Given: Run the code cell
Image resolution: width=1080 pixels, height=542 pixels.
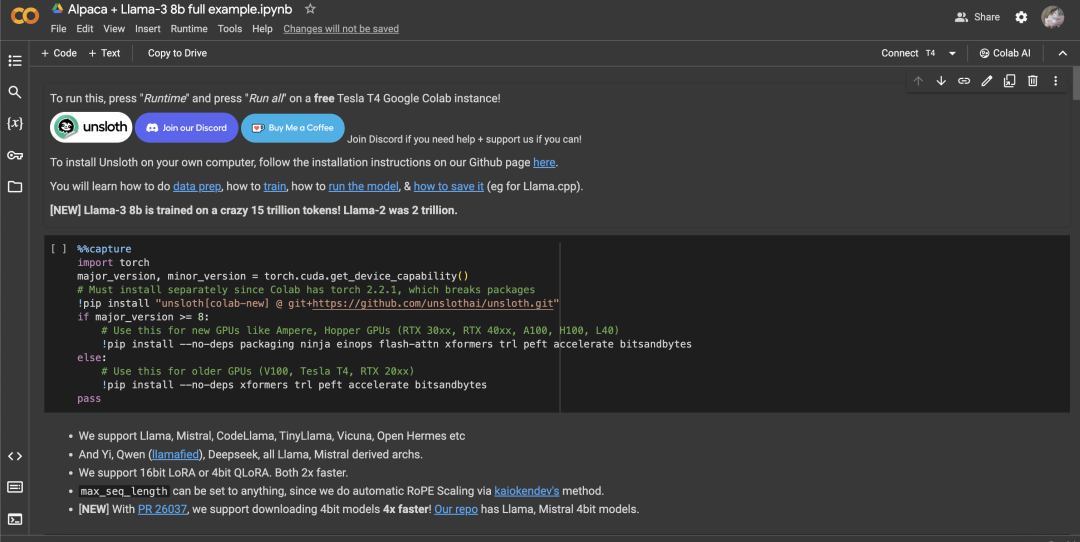Looking at the screenshot, I should click(x=59, y=249).
